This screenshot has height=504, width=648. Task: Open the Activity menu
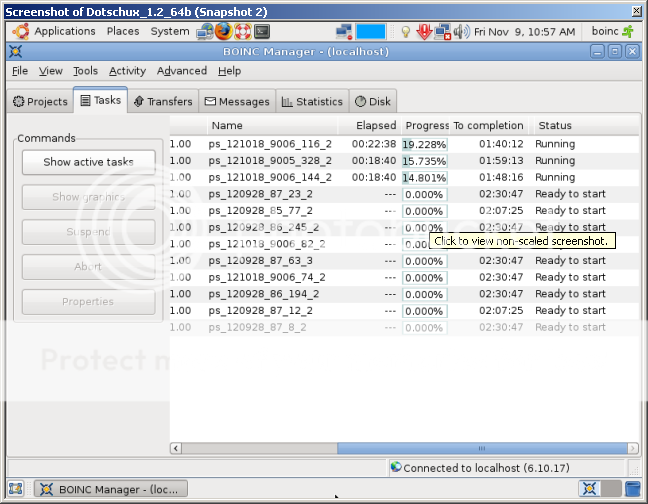[x=127, y=71]
